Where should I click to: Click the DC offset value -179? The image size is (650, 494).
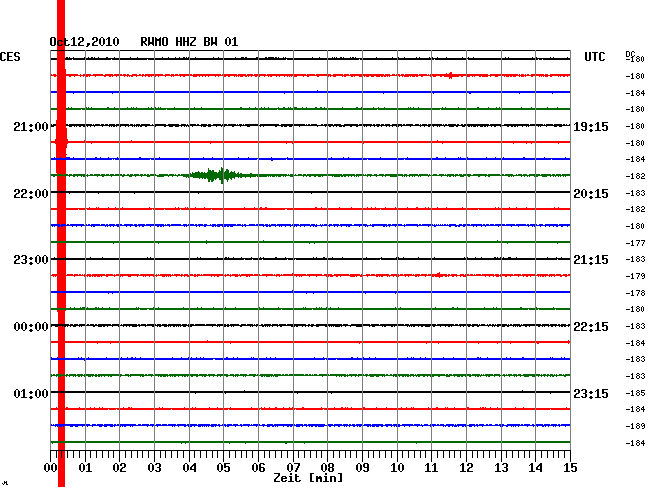click(x=635, y=276)
